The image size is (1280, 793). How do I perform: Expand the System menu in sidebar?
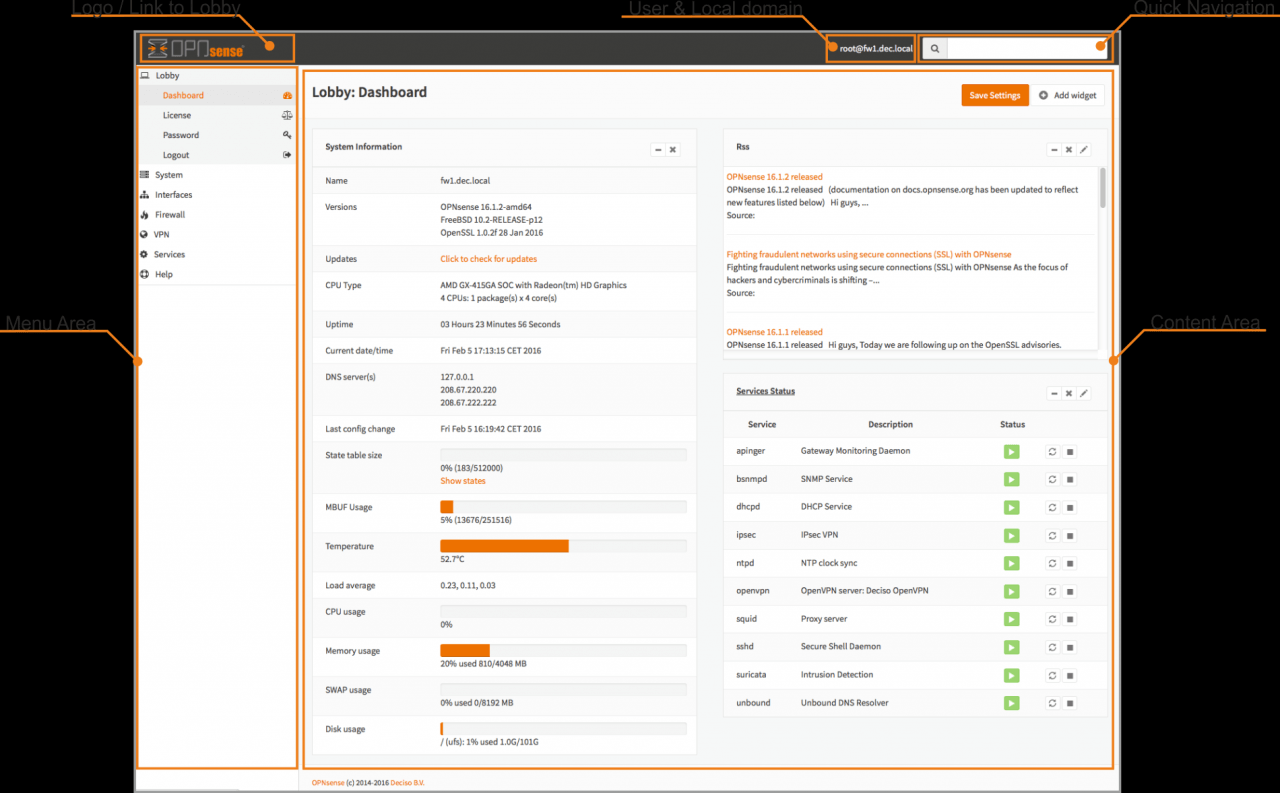coord(169,175)
